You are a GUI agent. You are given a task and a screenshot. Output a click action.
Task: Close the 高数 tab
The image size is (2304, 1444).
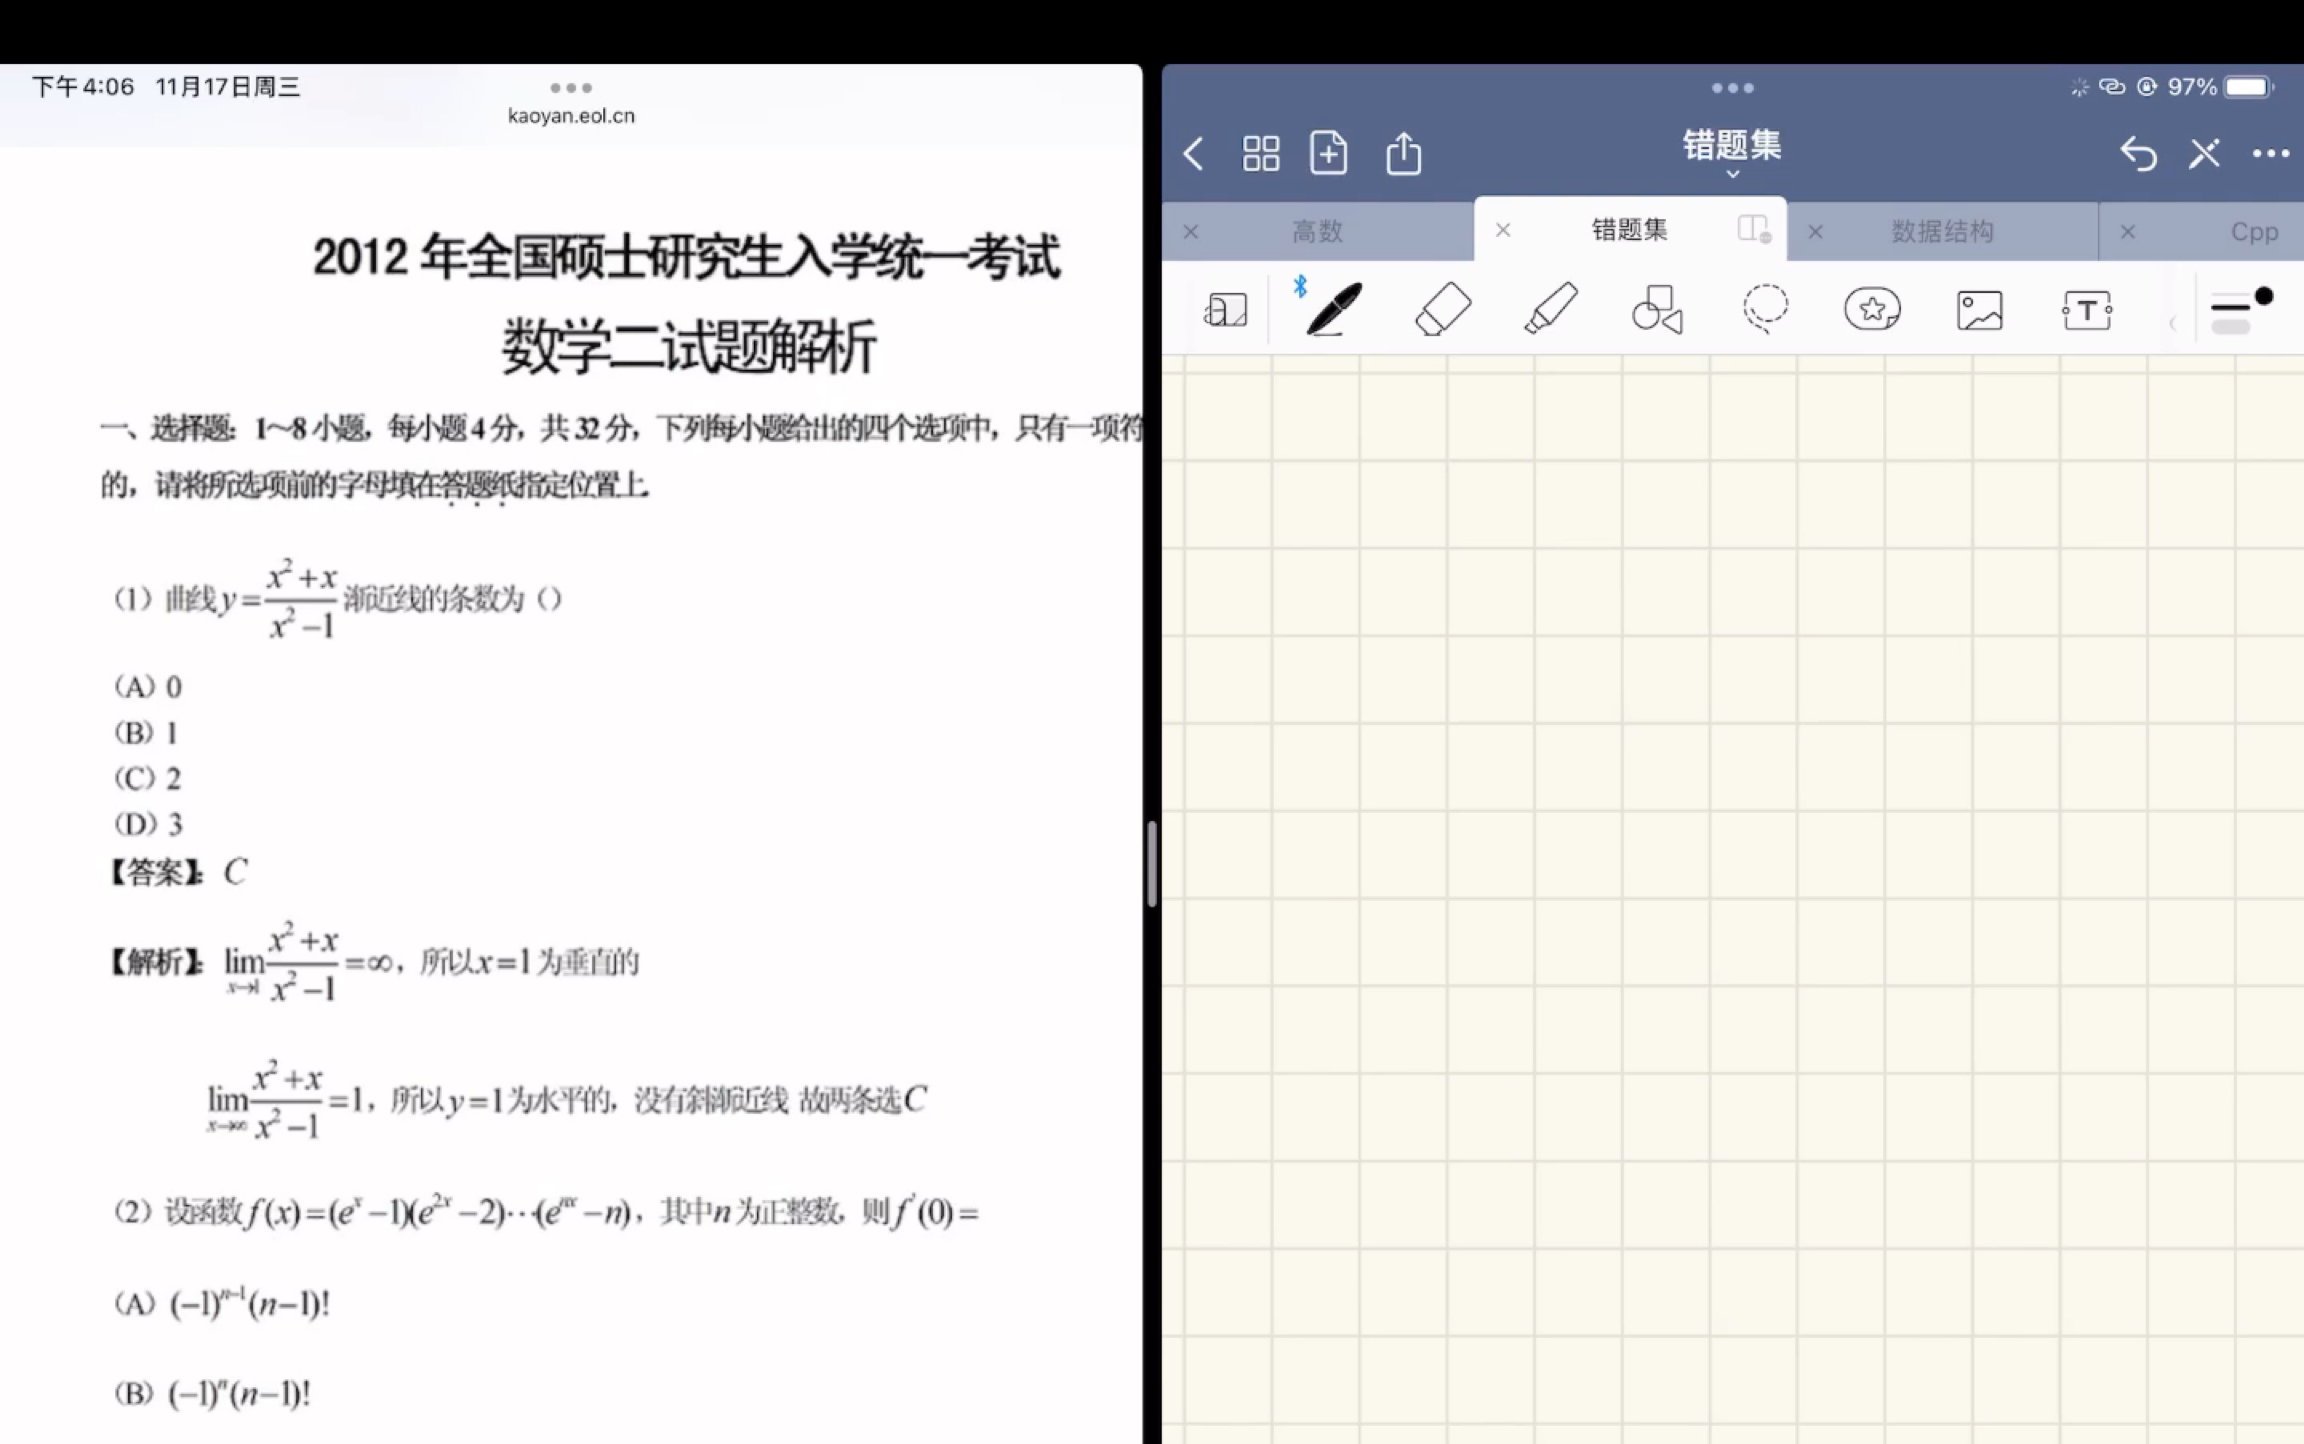click(1190, 231)
